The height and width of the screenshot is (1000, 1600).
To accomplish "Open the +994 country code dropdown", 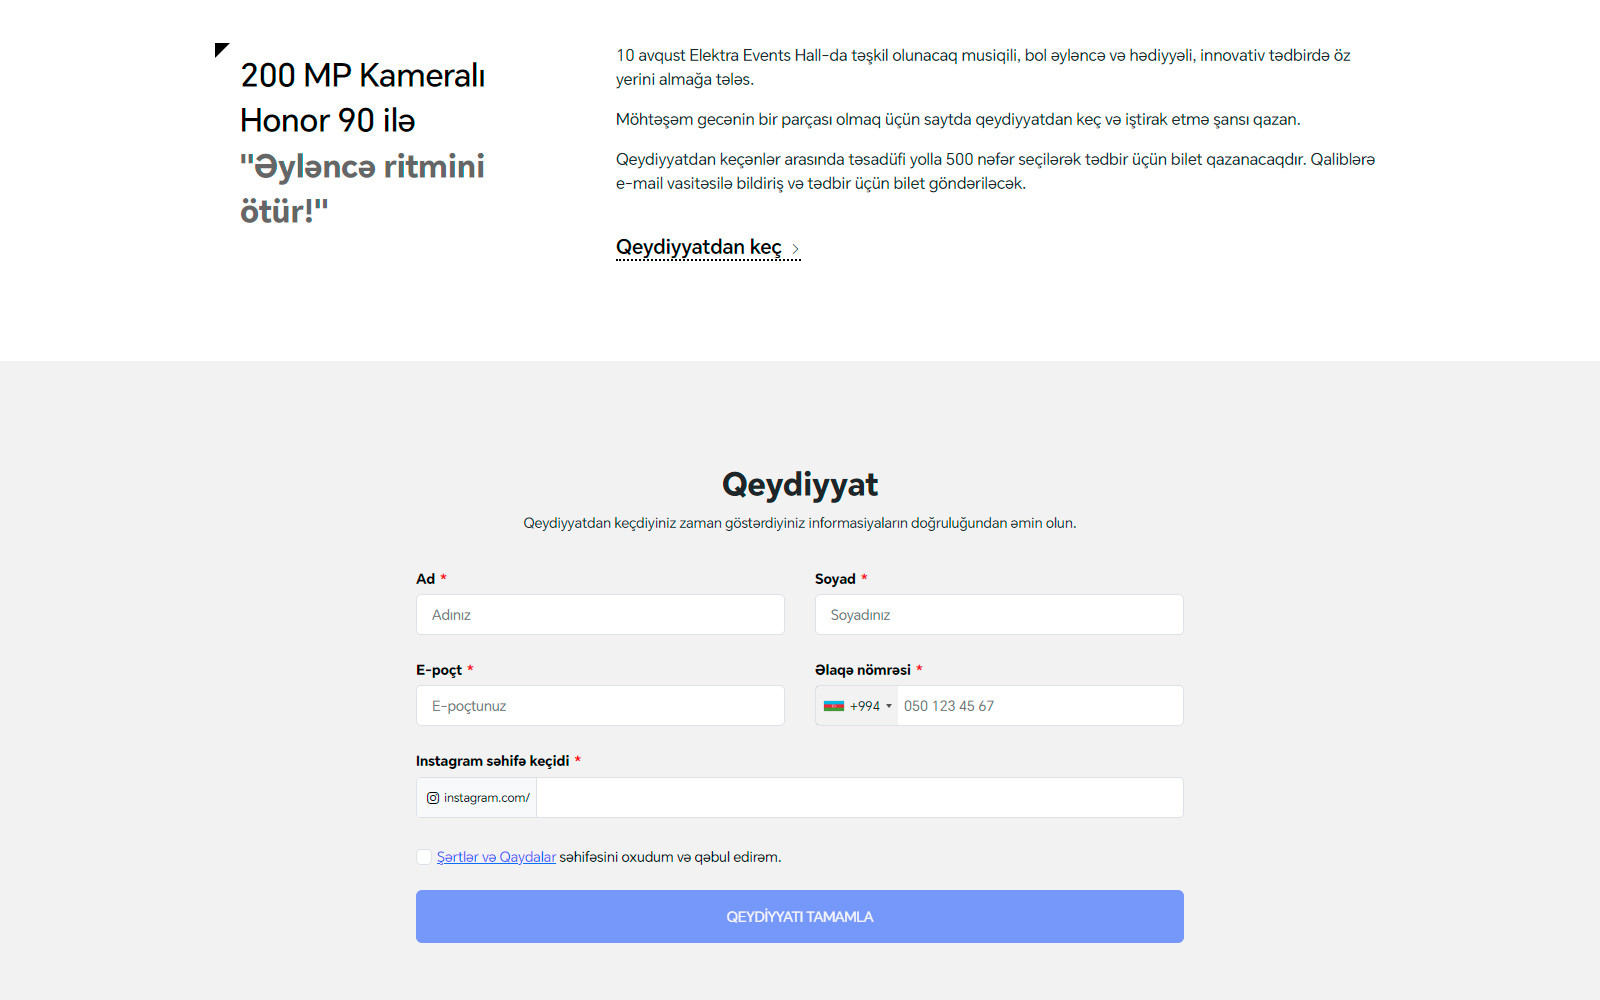I will coord(857,706).
